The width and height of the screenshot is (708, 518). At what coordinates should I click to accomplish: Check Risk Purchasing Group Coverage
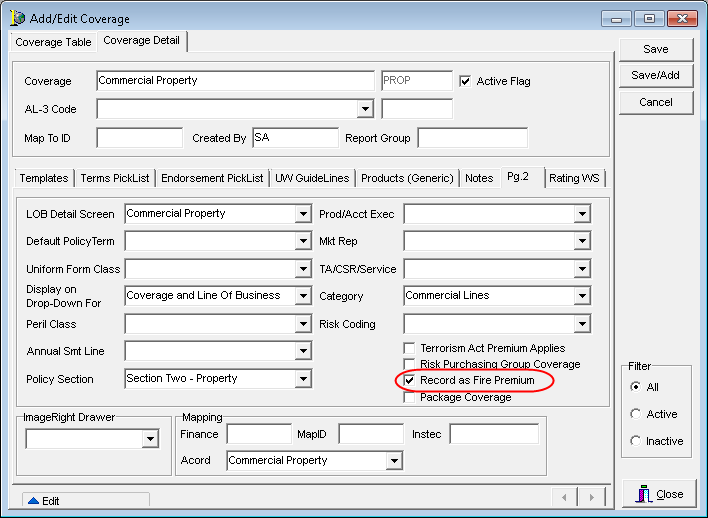pos(409,364)
